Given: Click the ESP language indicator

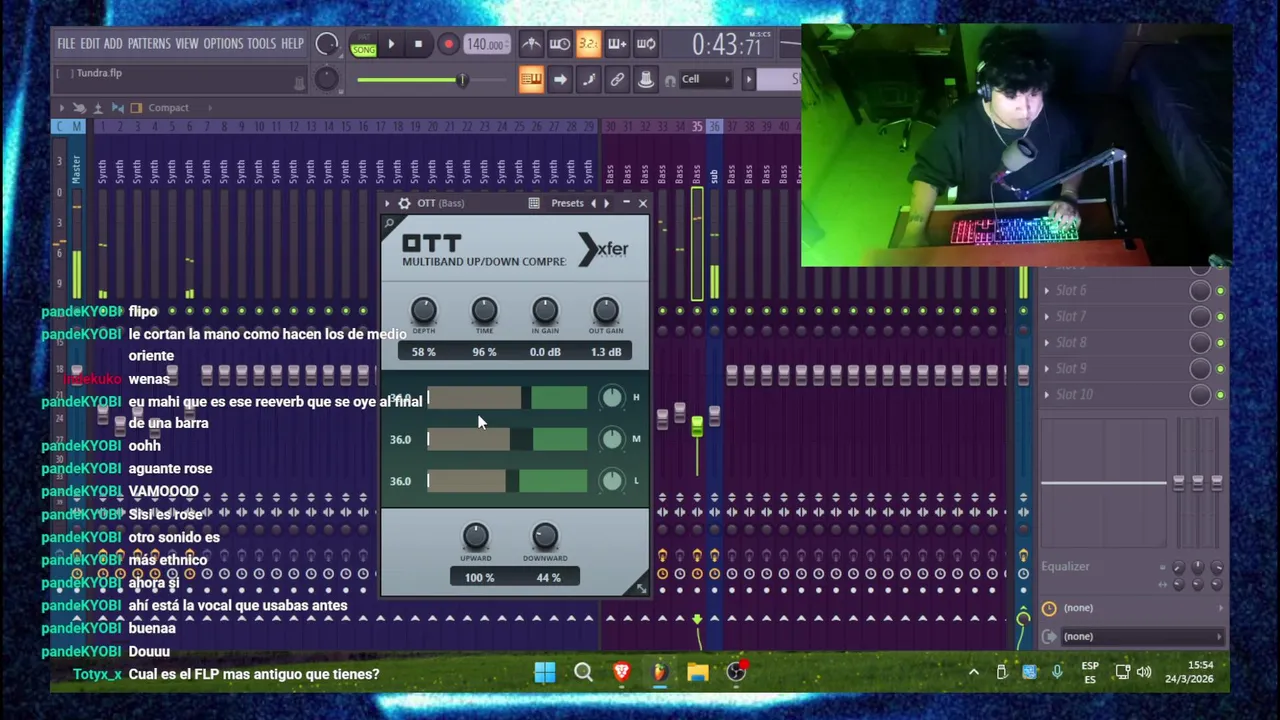Looking at the screenshot, I should [x=1090, y=673].
